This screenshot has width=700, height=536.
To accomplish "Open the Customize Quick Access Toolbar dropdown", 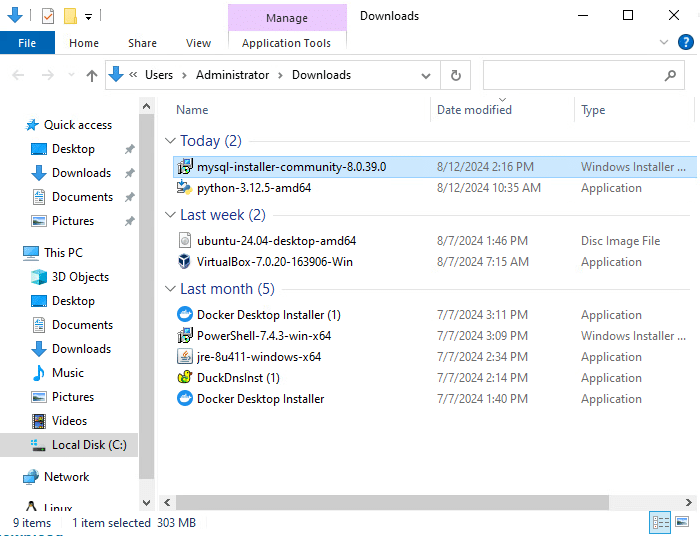I will point(88,17).
